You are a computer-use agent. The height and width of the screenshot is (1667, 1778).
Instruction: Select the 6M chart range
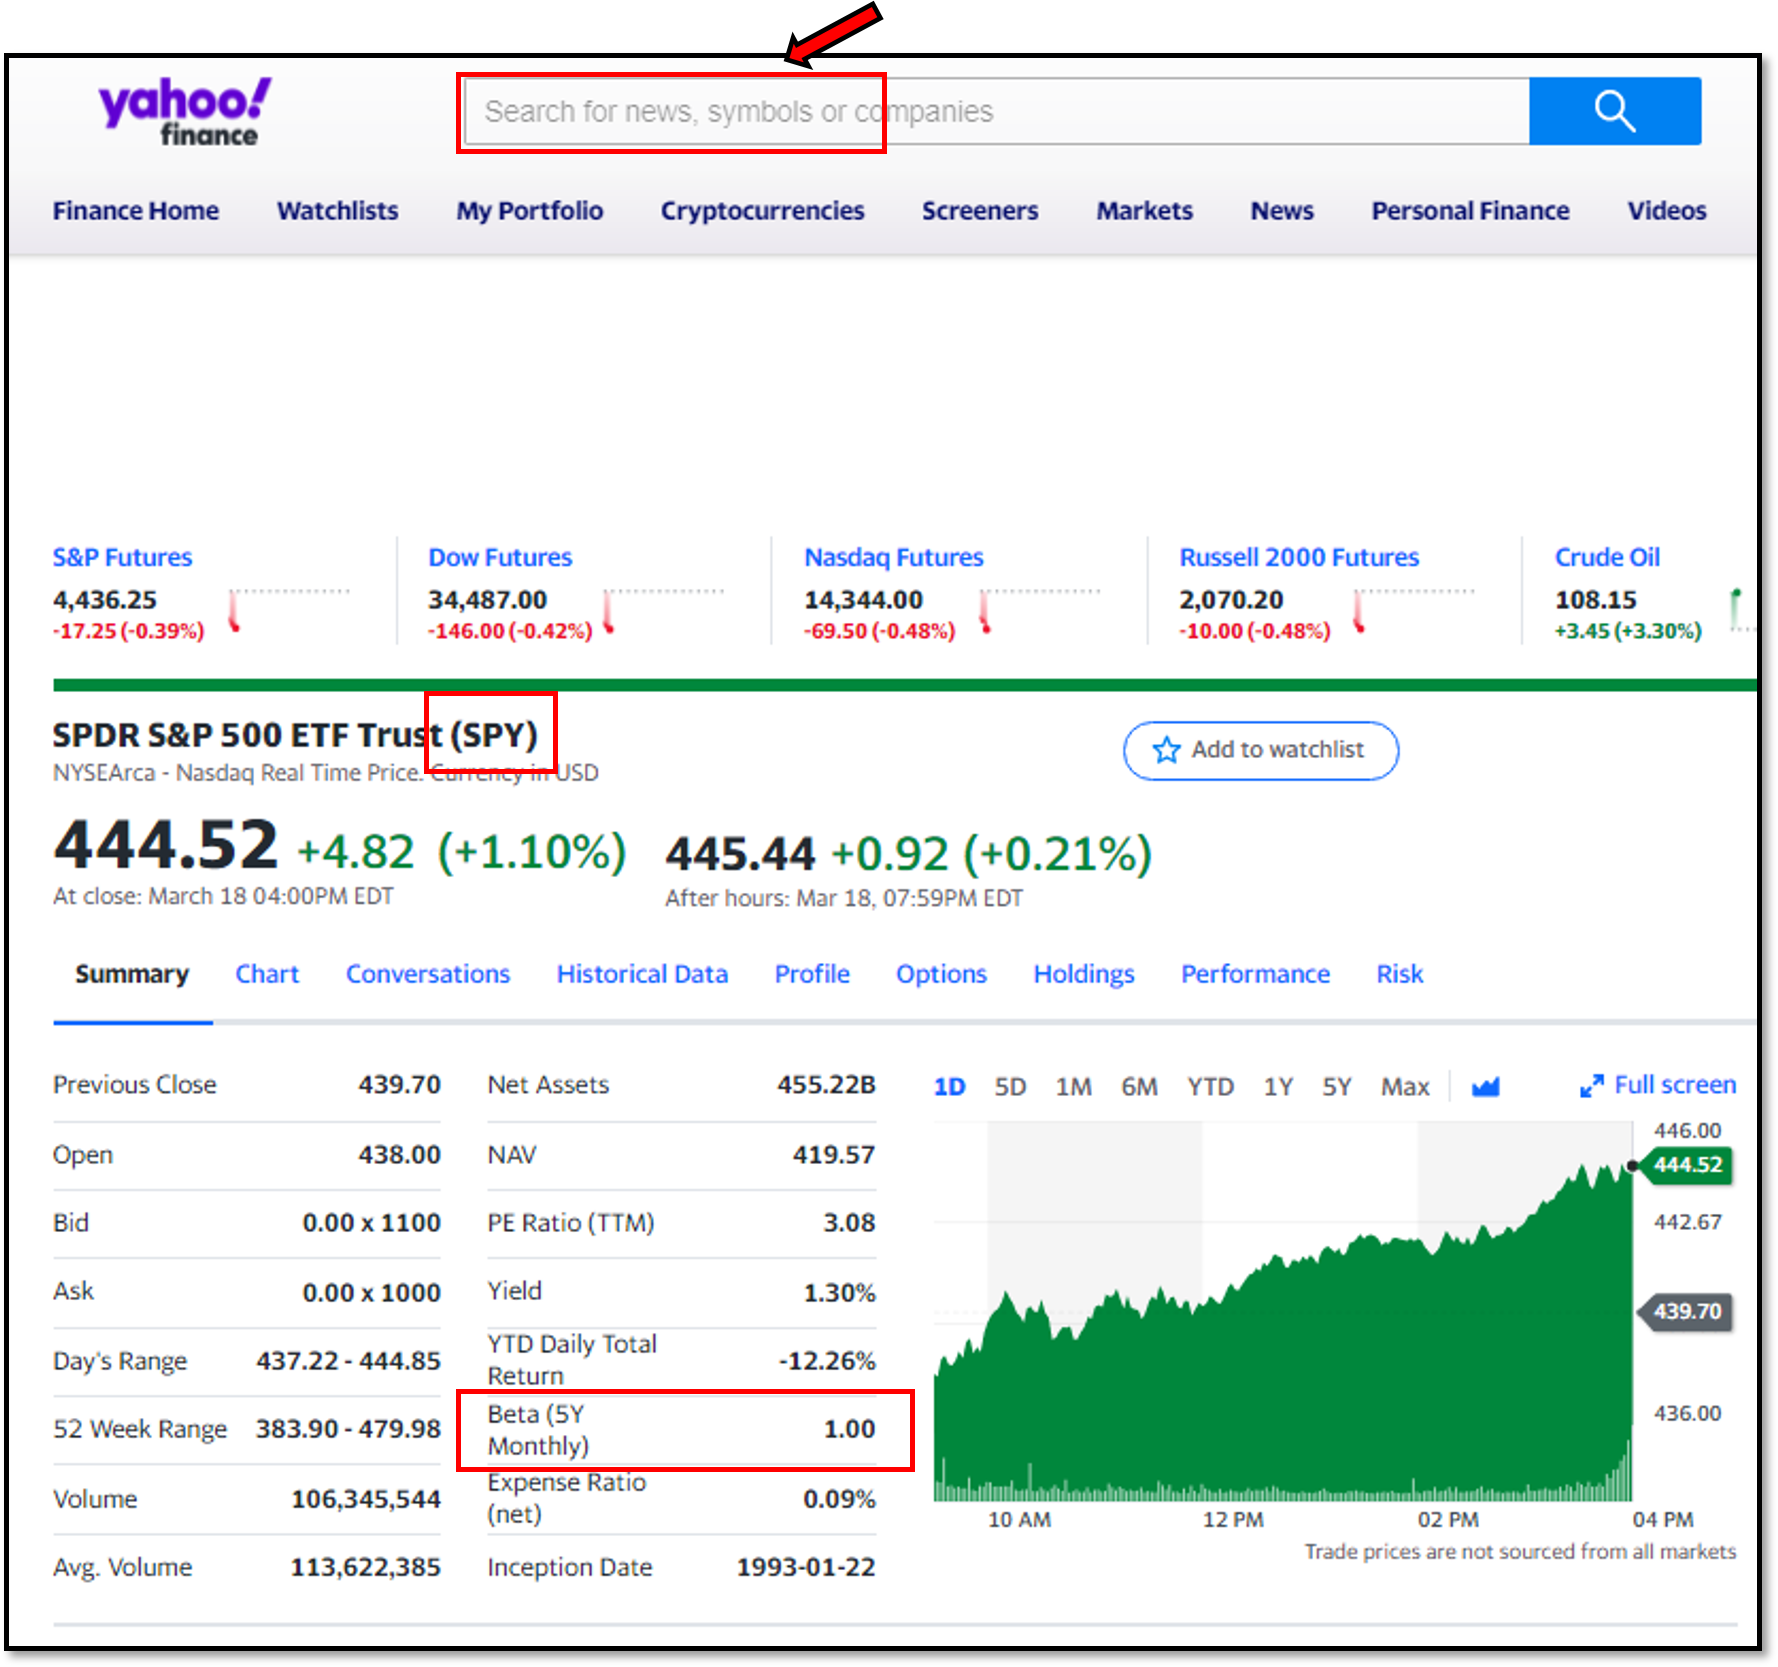click(1139, 1087)
